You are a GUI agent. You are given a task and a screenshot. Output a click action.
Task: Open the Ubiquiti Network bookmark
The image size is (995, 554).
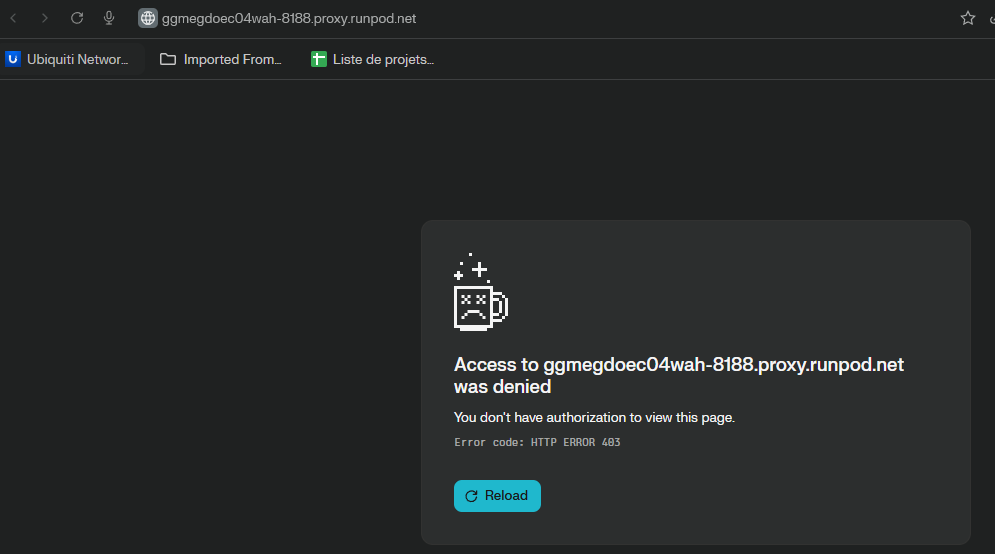[78, 59]
